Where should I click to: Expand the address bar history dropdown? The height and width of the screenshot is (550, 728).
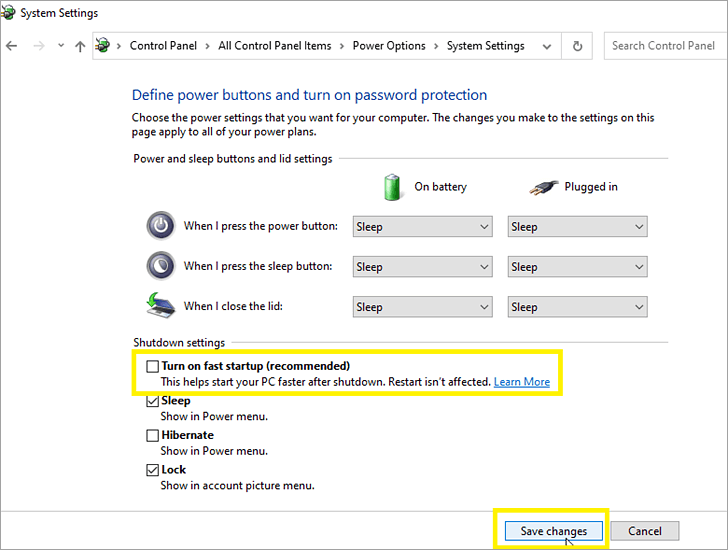tap(547, 46)
